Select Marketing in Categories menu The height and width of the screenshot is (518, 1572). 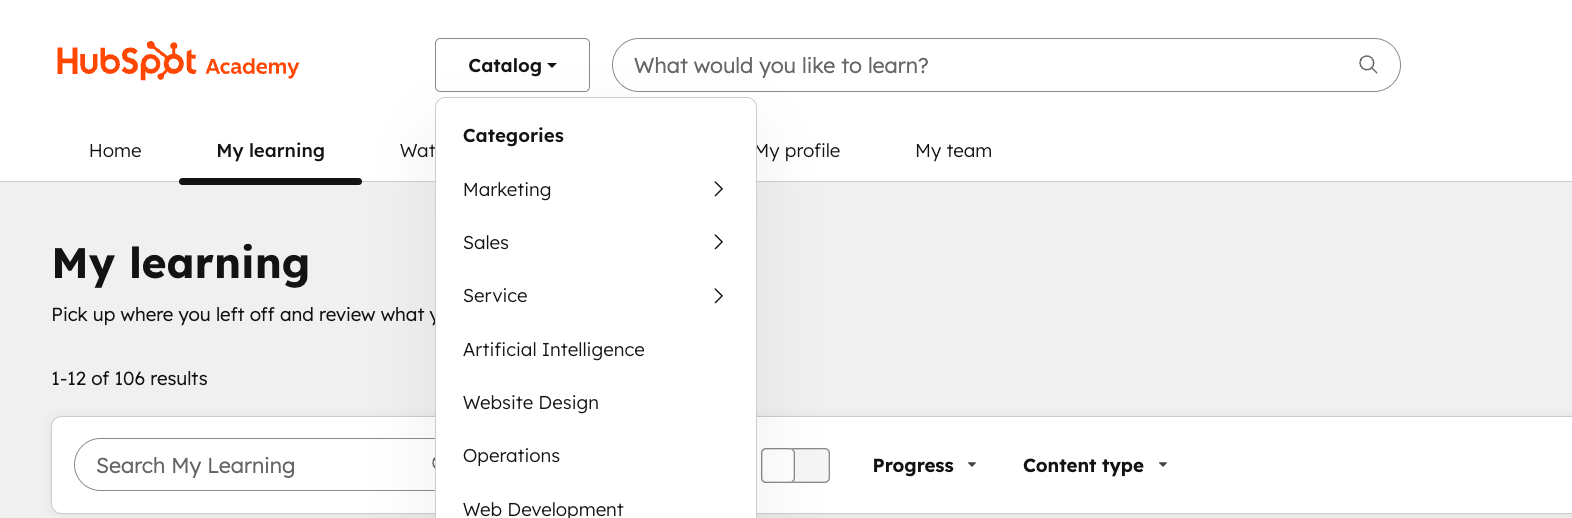coord(507,189)
